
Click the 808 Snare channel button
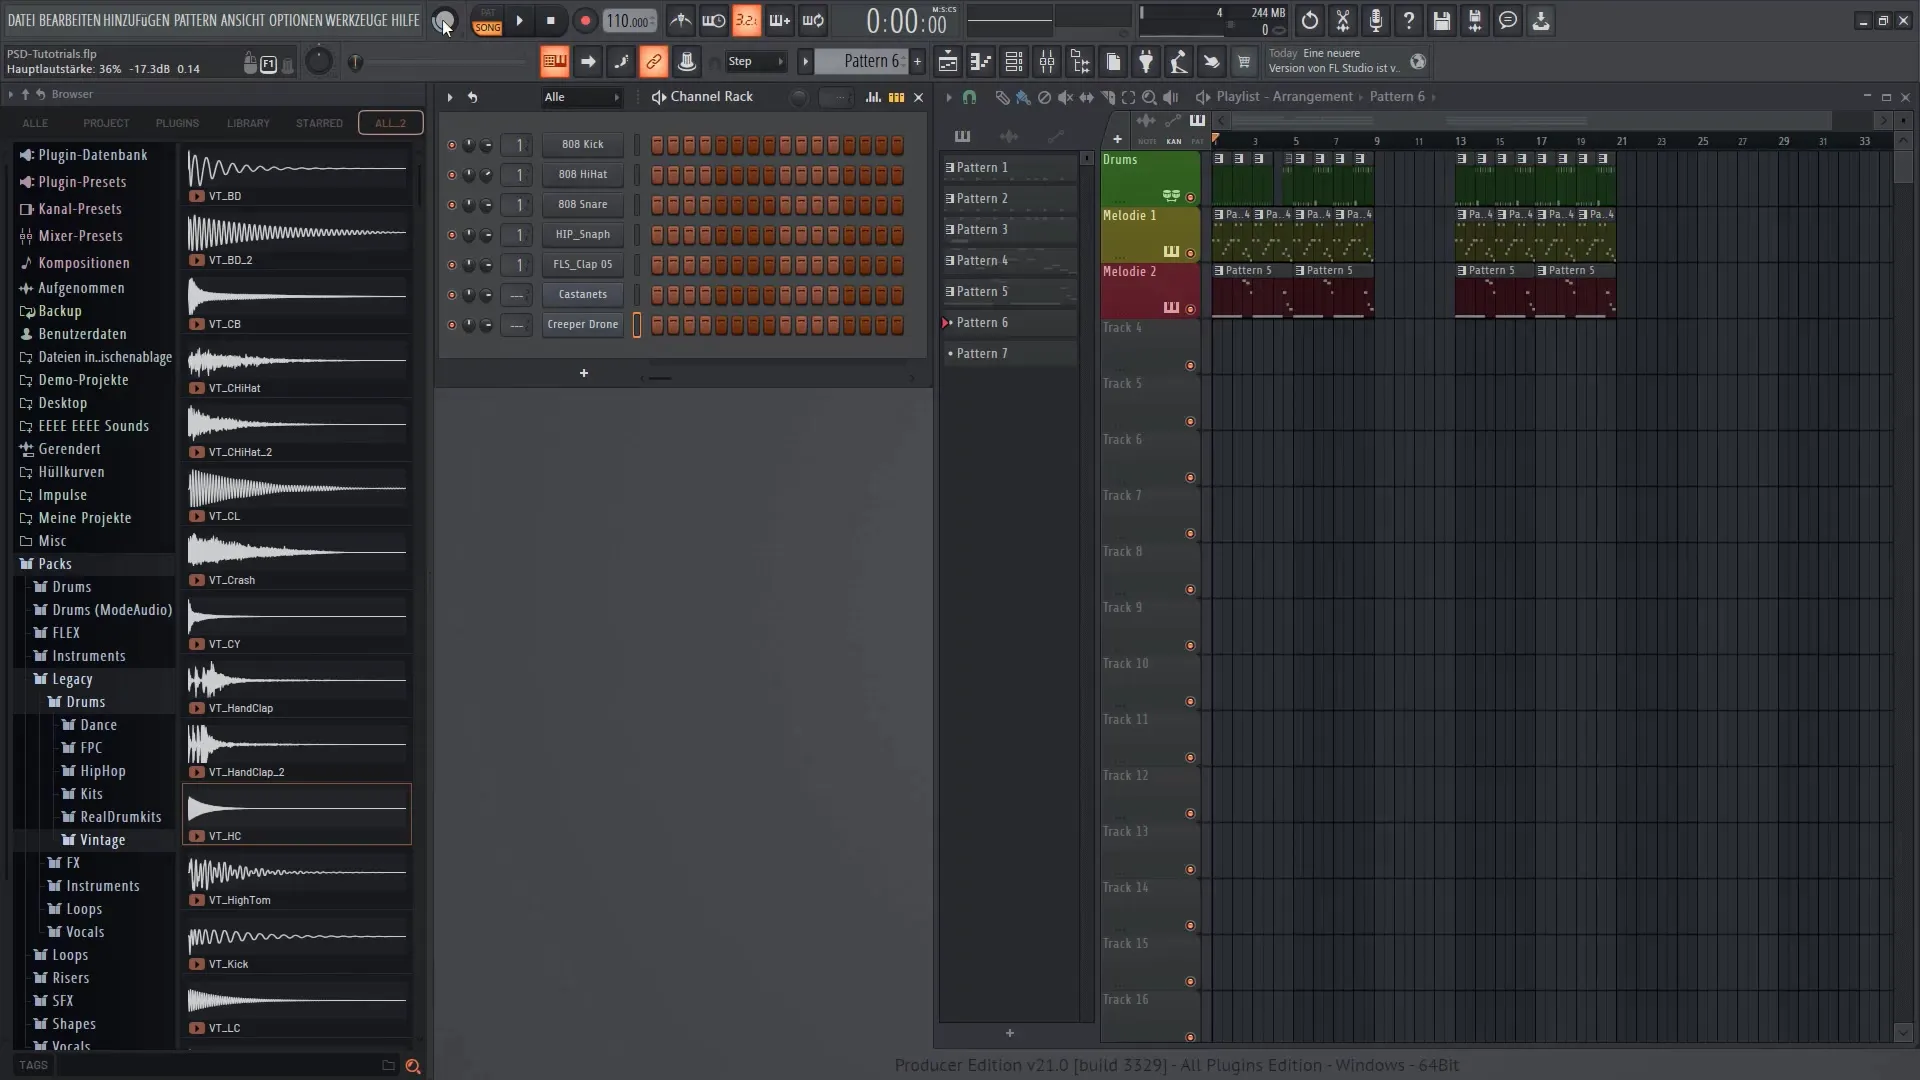[583, 205]
